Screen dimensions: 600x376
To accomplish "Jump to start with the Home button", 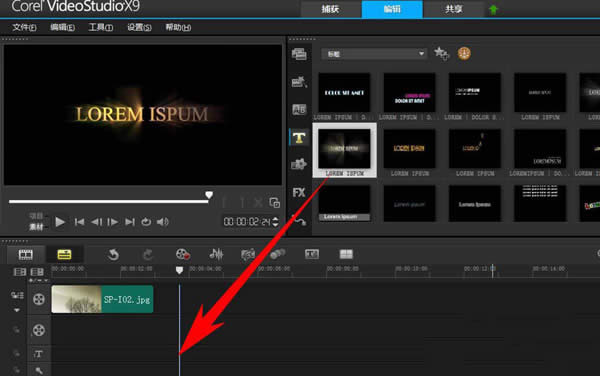I will coord(79,222).
